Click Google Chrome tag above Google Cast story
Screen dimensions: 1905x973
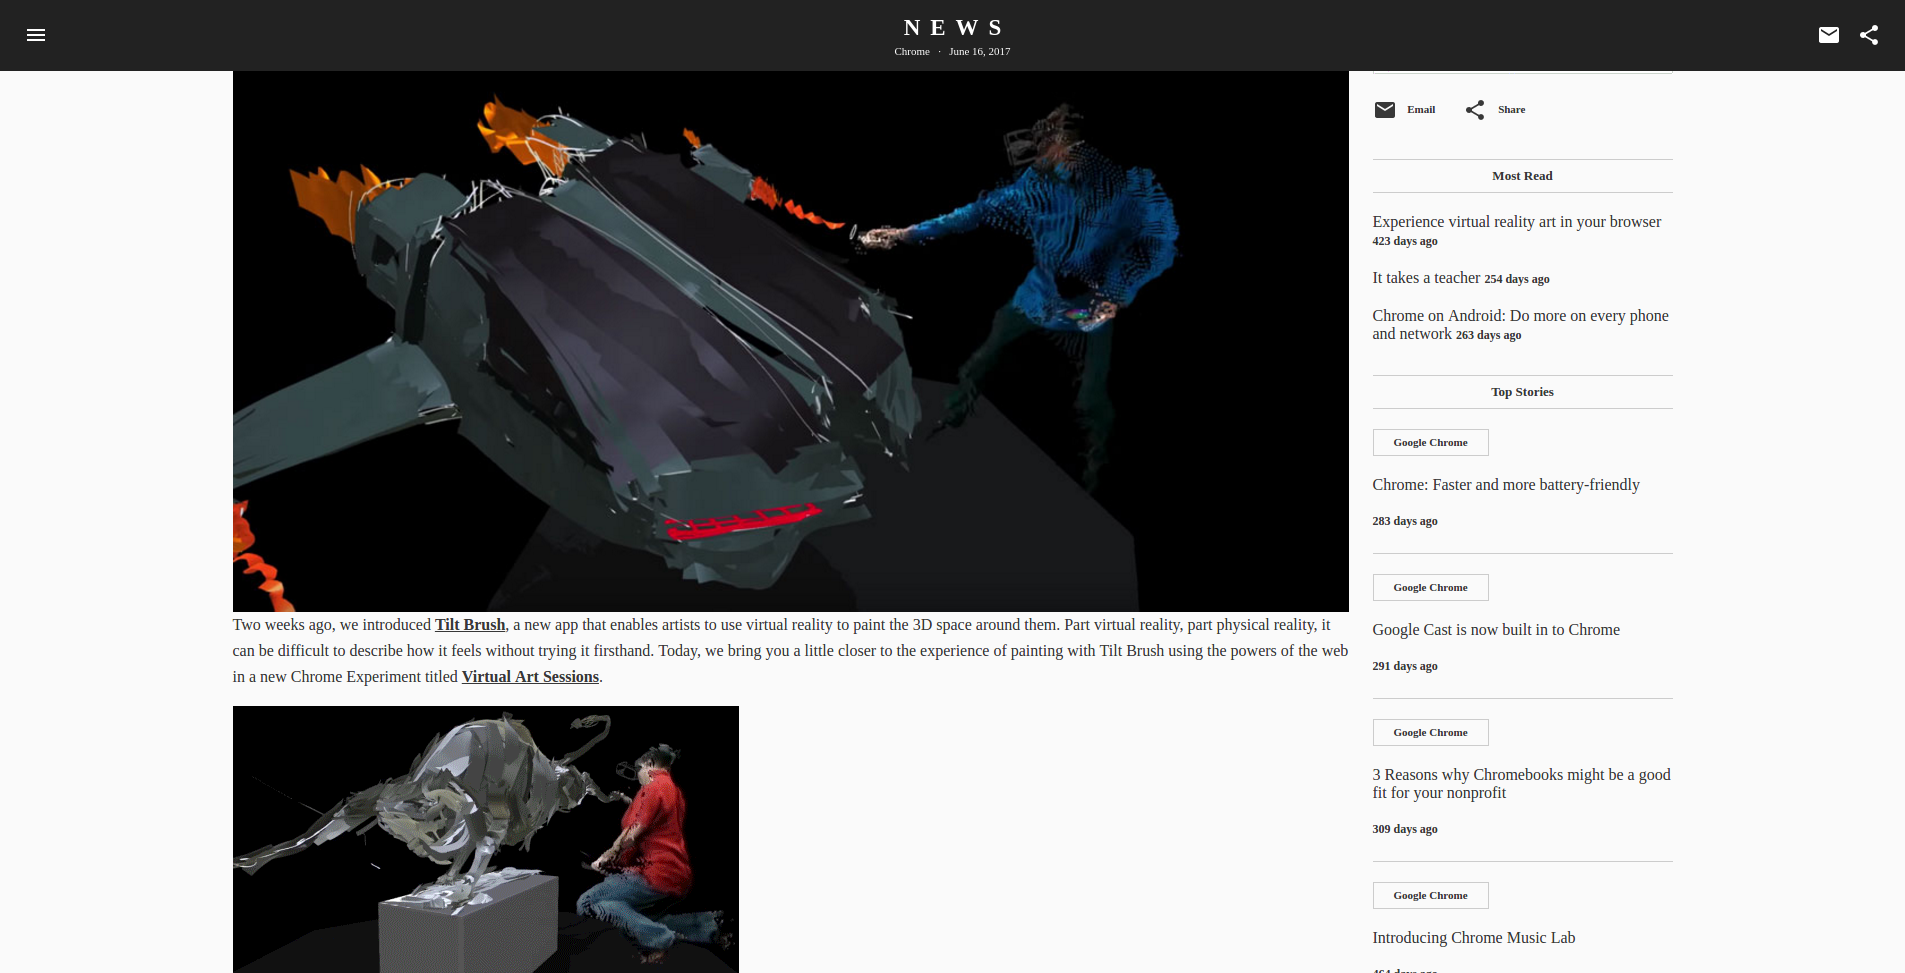[1431, 588]
